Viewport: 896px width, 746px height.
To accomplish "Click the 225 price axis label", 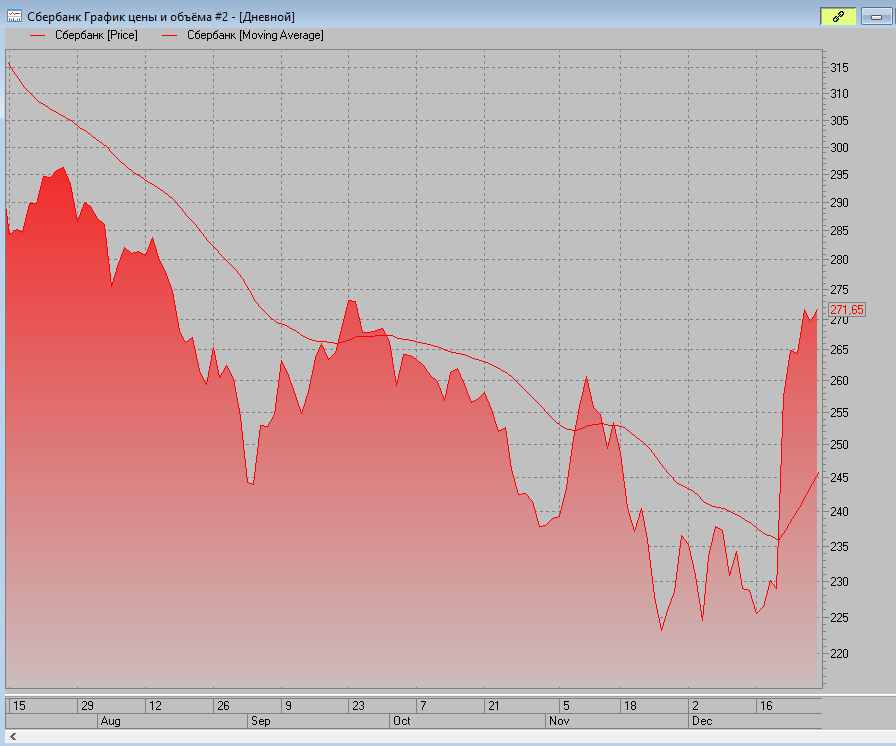I will (x=839, y=617).
